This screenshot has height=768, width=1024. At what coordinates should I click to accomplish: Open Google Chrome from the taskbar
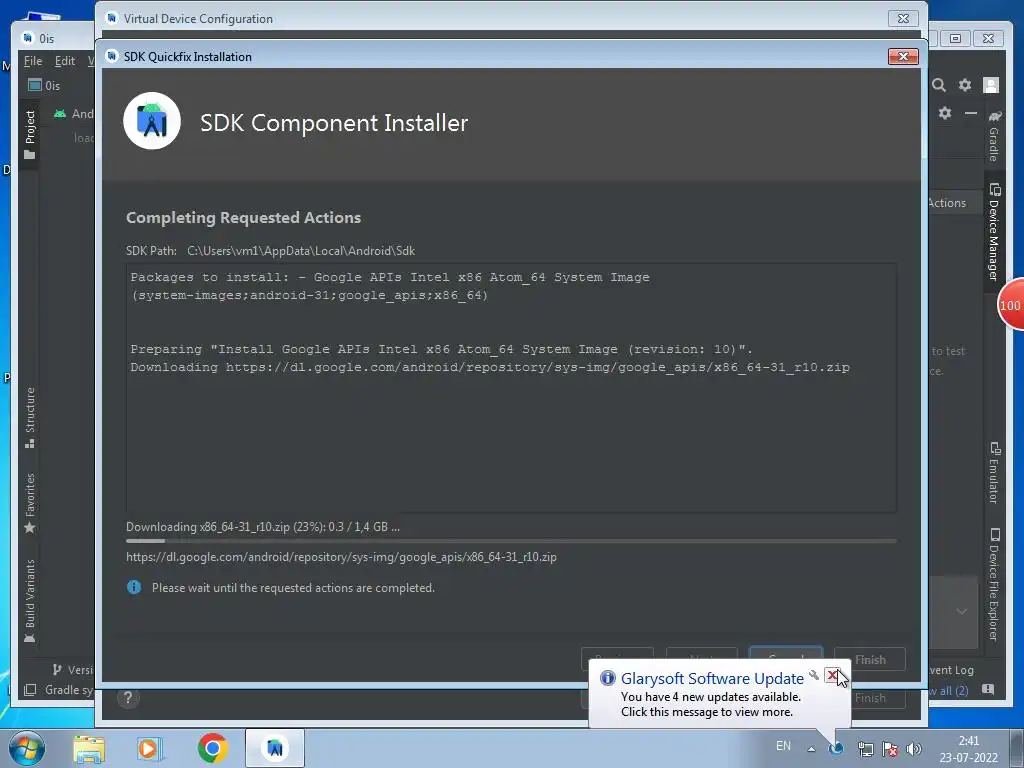coord(212,748)
